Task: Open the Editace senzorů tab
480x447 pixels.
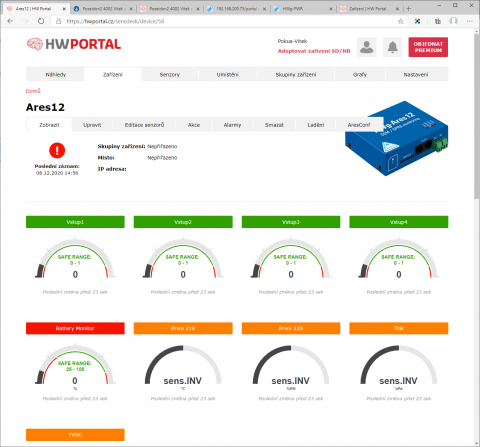Action: pos(144,125)
